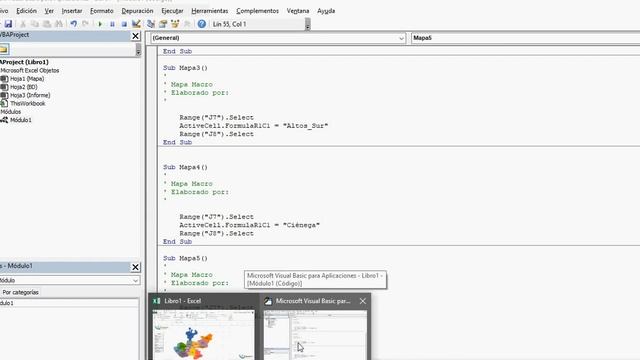The width and height of the screenshot is (640, 360).
Task: Pause execution with the Break icon
Action: click(x=112, y=24)
